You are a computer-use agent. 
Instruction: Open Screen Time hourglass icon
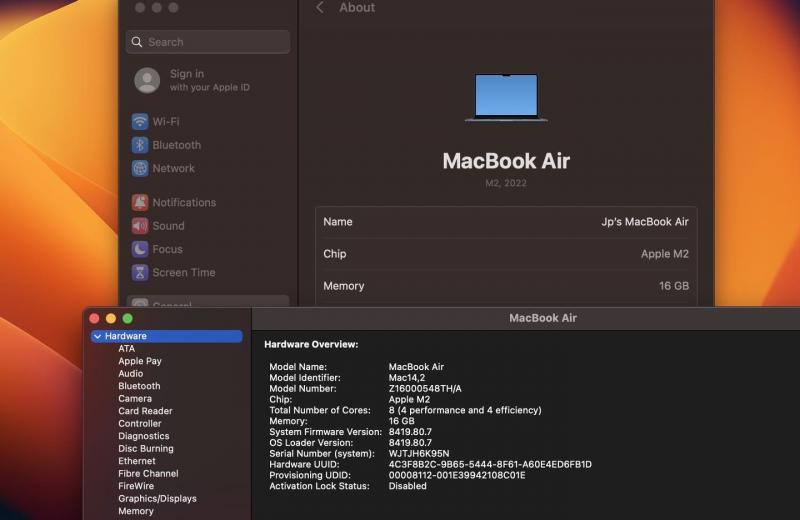click(140, 272)
